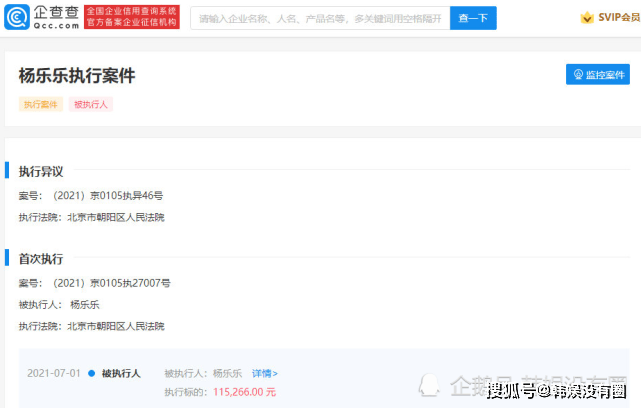641x408 pixels.
Task: Click the SVIP crown icon
Action: (587, 18)
